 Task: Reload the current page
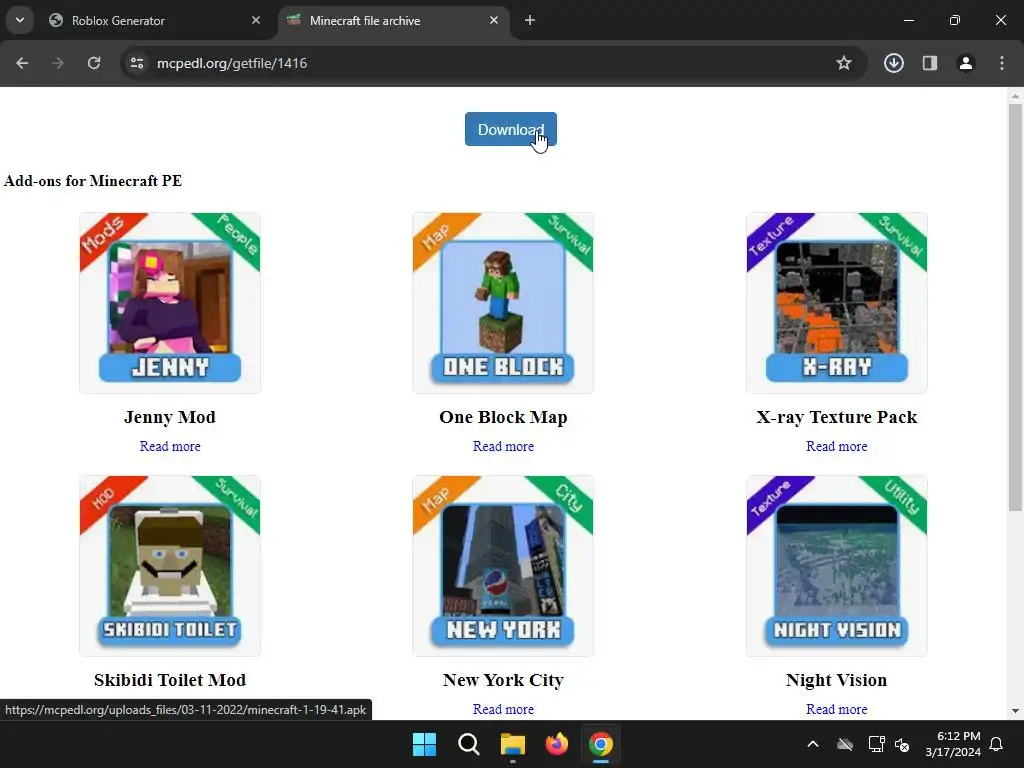click(x=94, y=63)
